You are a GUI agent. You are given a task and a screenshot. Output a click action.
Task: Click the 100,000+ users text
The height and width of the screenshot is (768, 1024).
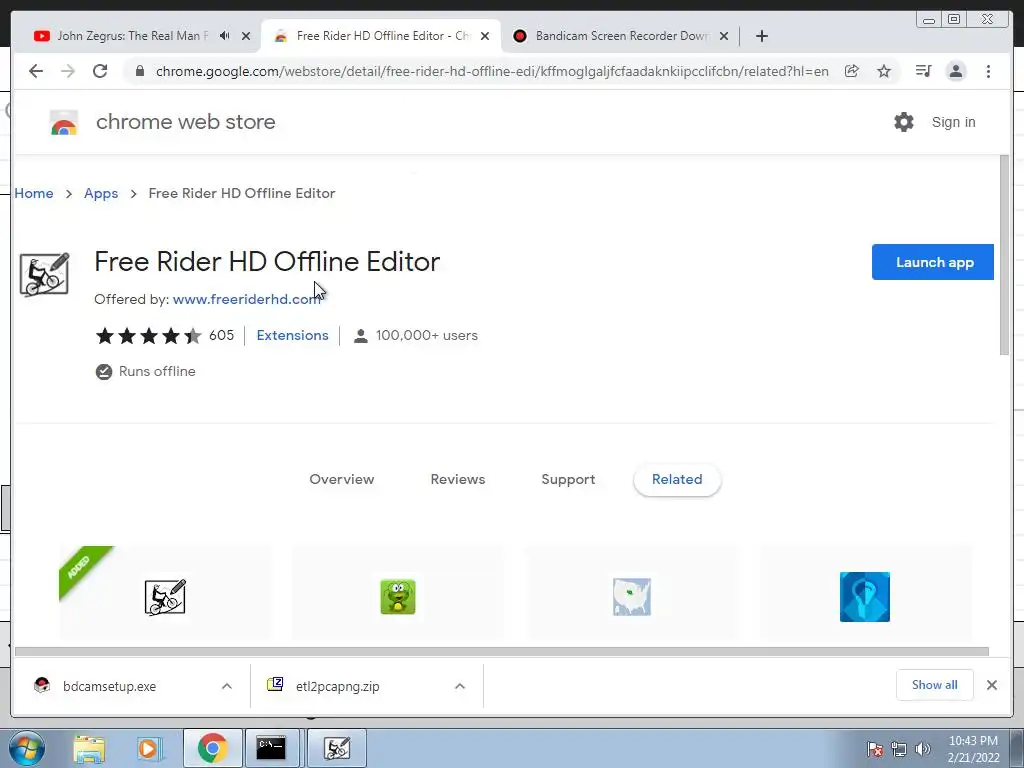[x=426, y=335]
